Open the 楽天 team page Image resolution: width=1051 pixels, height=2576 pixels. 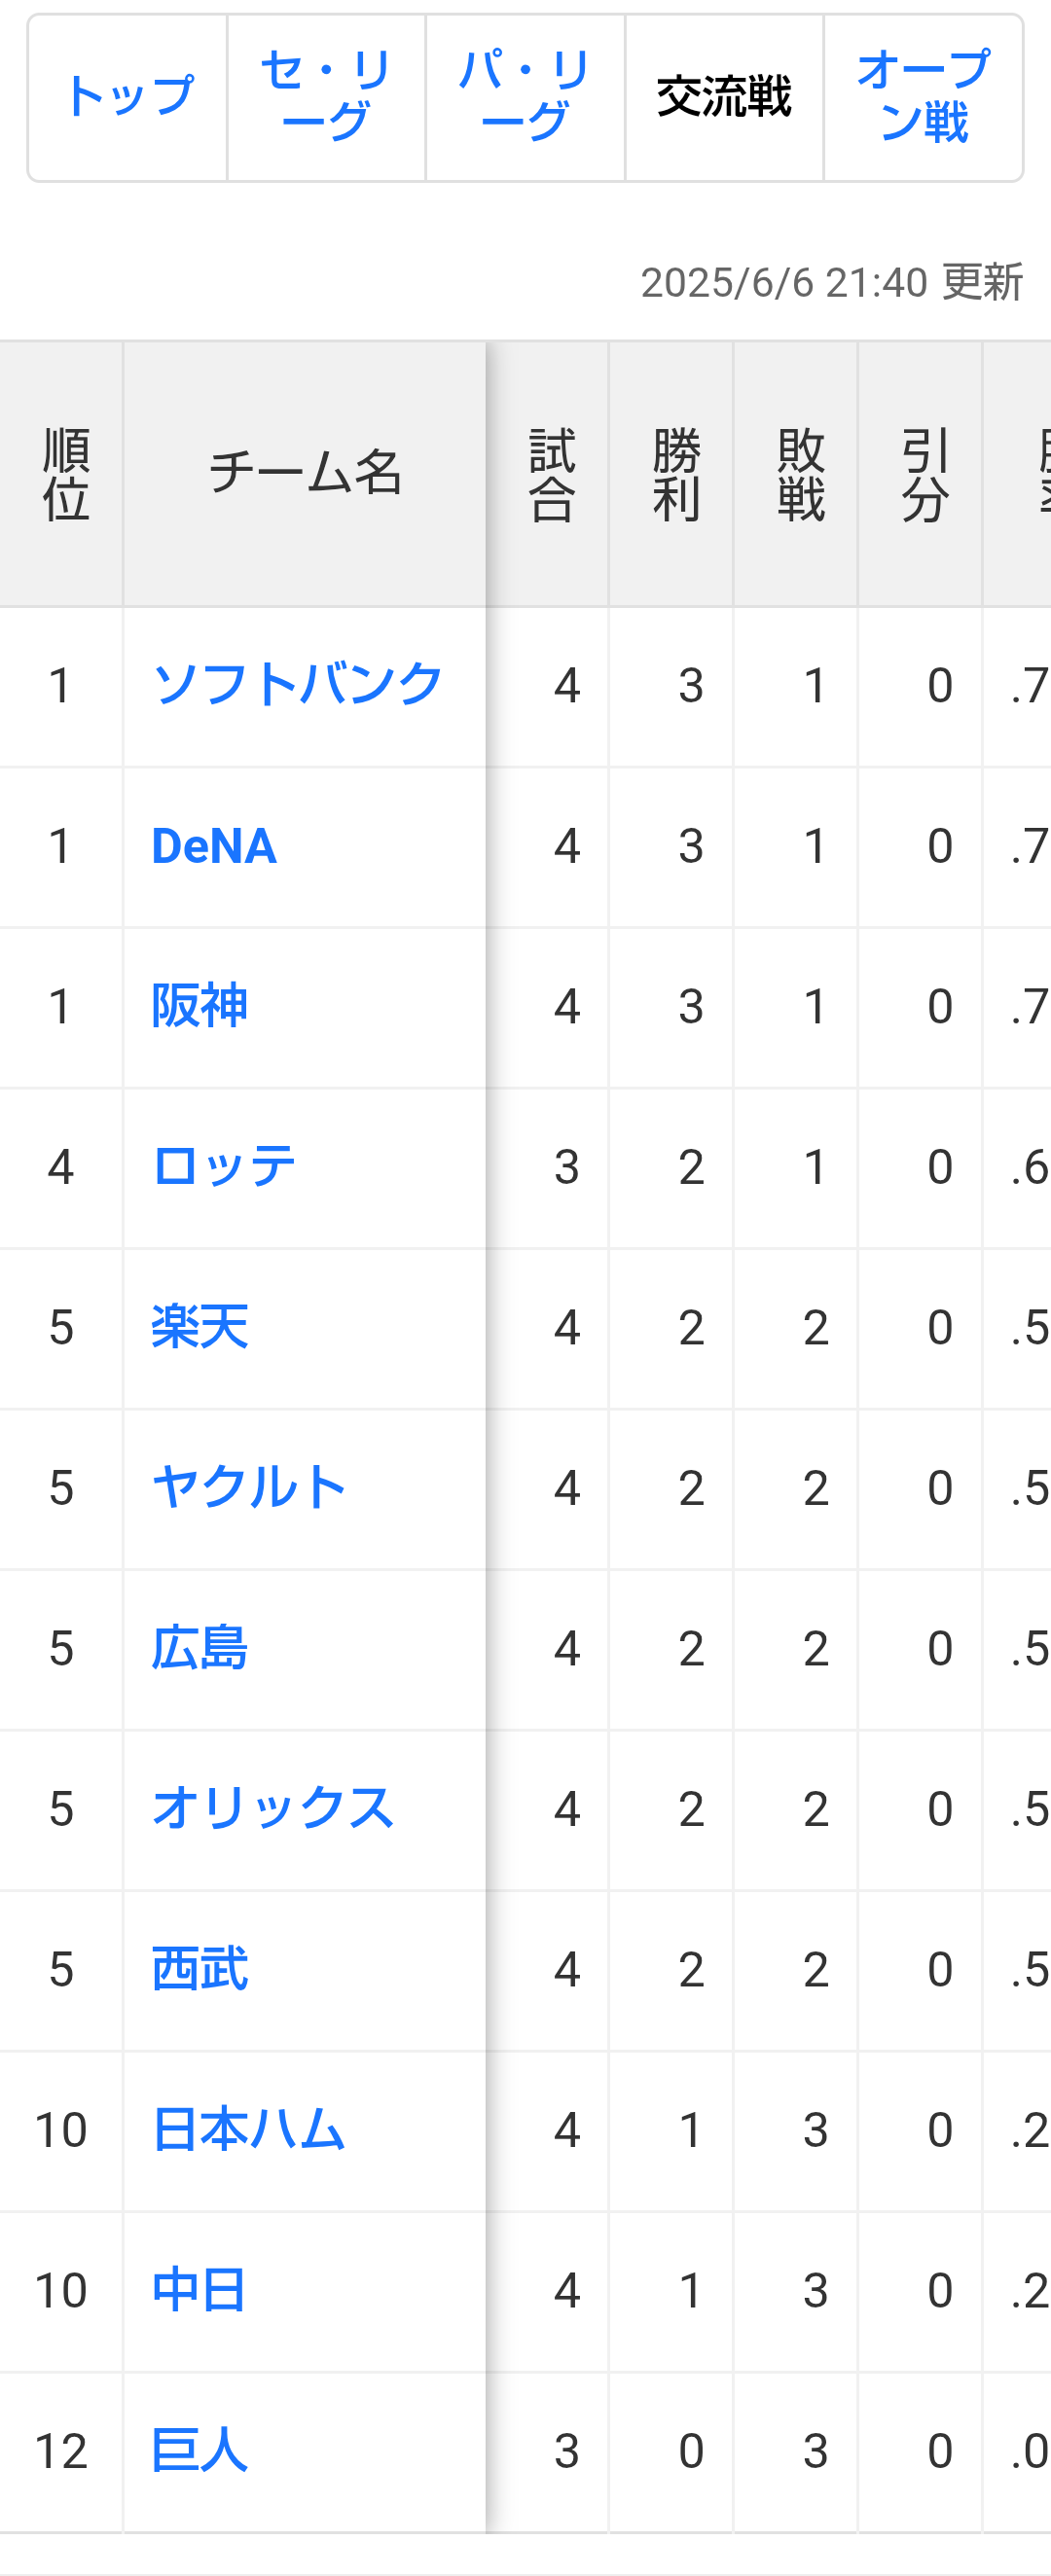click(200, 1328)
